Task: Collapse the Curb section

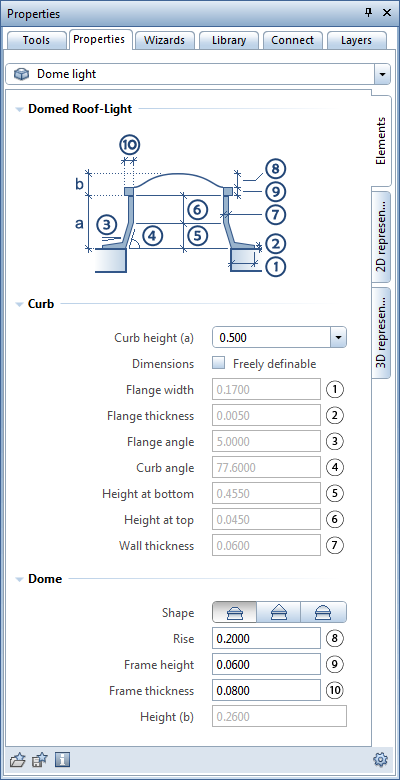Action: 19,304
